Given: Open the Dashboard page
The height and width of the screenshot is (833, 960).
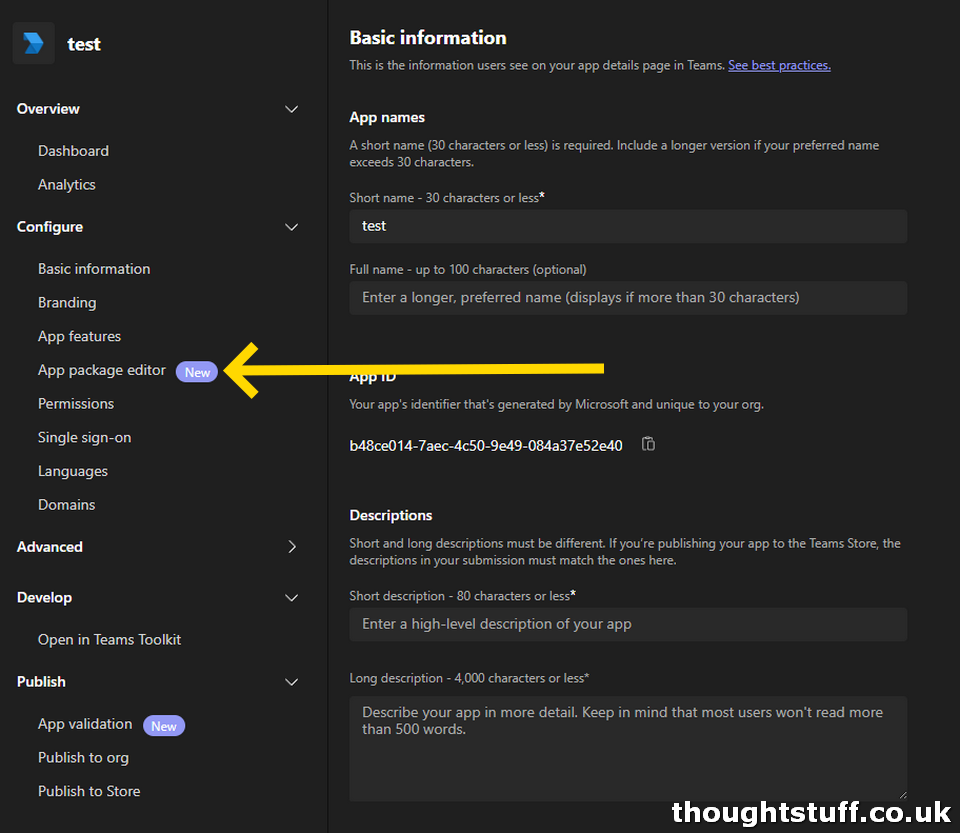Looking at the screenshot, I should click(73, 151).
